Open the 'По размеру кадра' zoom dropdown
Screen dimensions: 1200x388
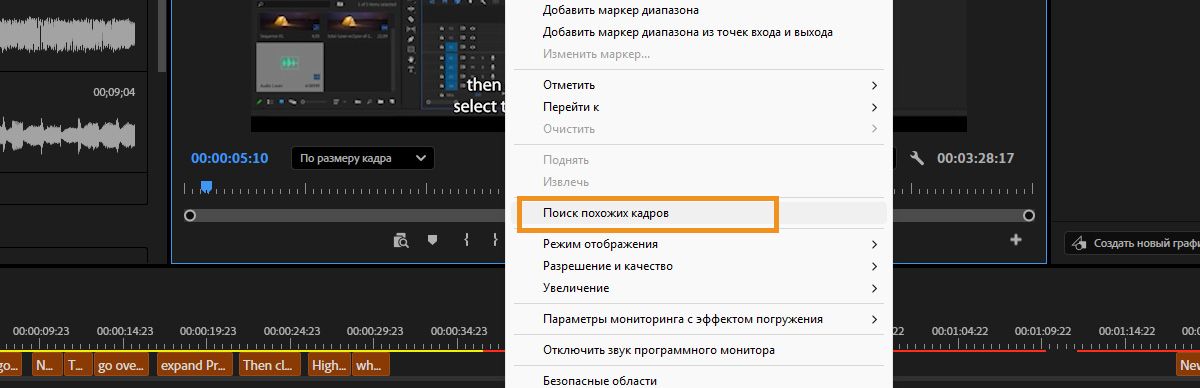pos(363,158)
